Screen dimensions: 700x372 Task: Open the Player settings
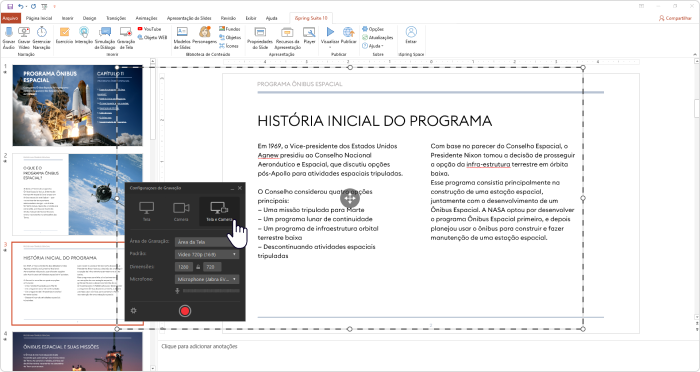pos(309,36)
